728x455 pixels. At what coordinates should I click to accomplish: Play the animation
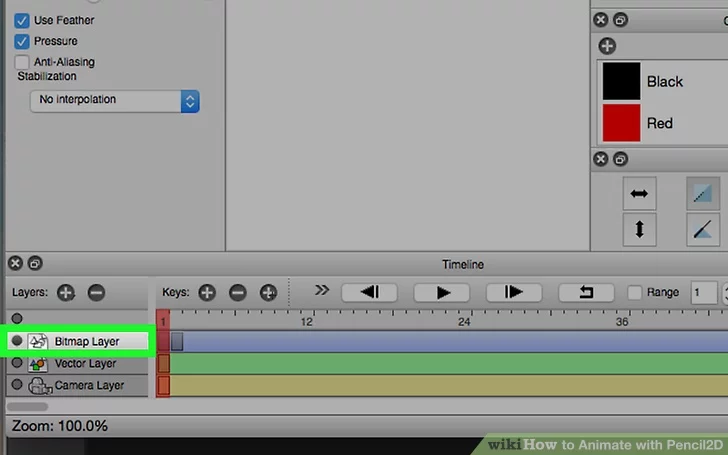[442, 292]
